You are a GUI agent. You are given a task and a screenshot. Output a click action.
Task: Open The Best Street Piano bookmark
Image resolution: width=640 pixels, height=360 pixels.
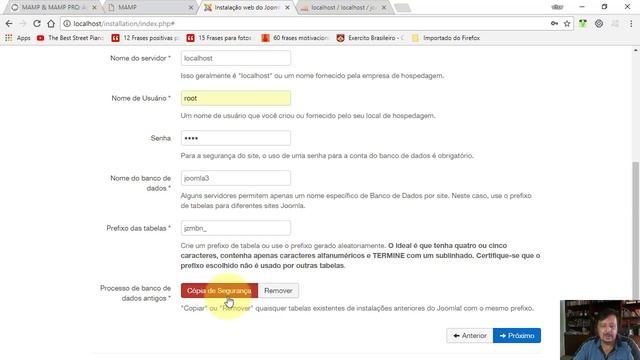(70, 38)
